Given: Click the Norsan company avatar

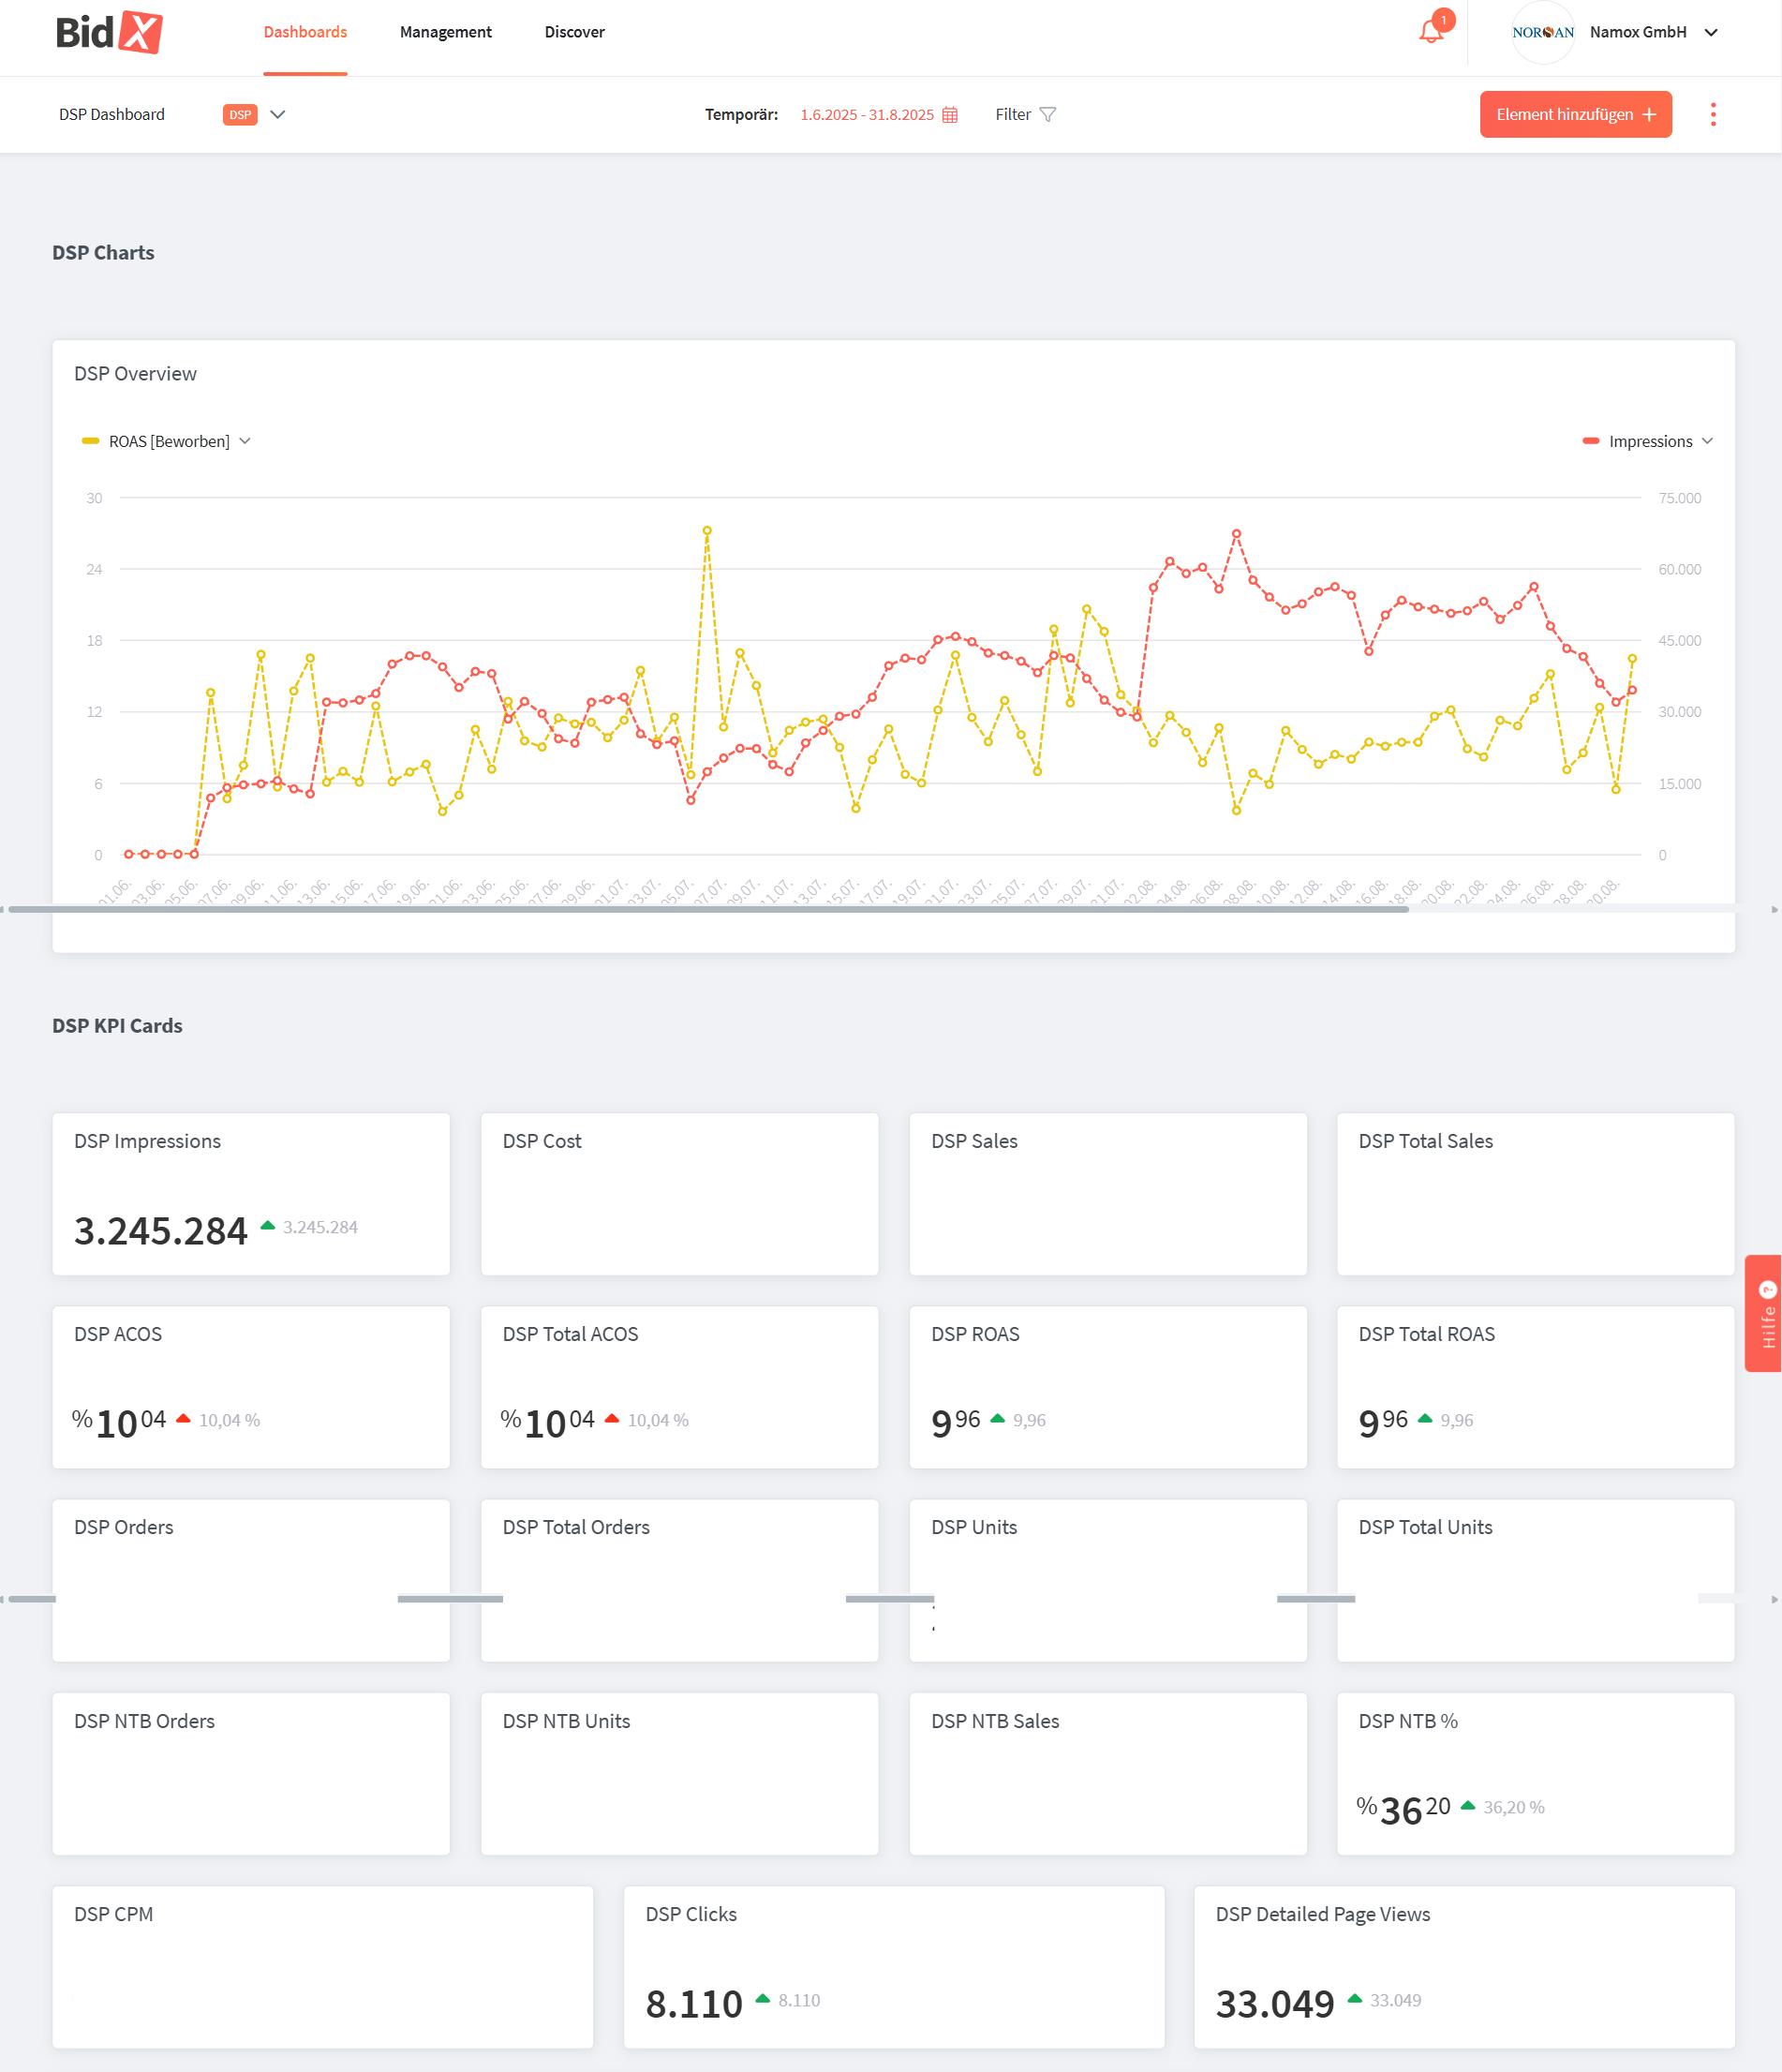Looking at the screenshot, I should pyautogui.click(x=1542, y=32).
